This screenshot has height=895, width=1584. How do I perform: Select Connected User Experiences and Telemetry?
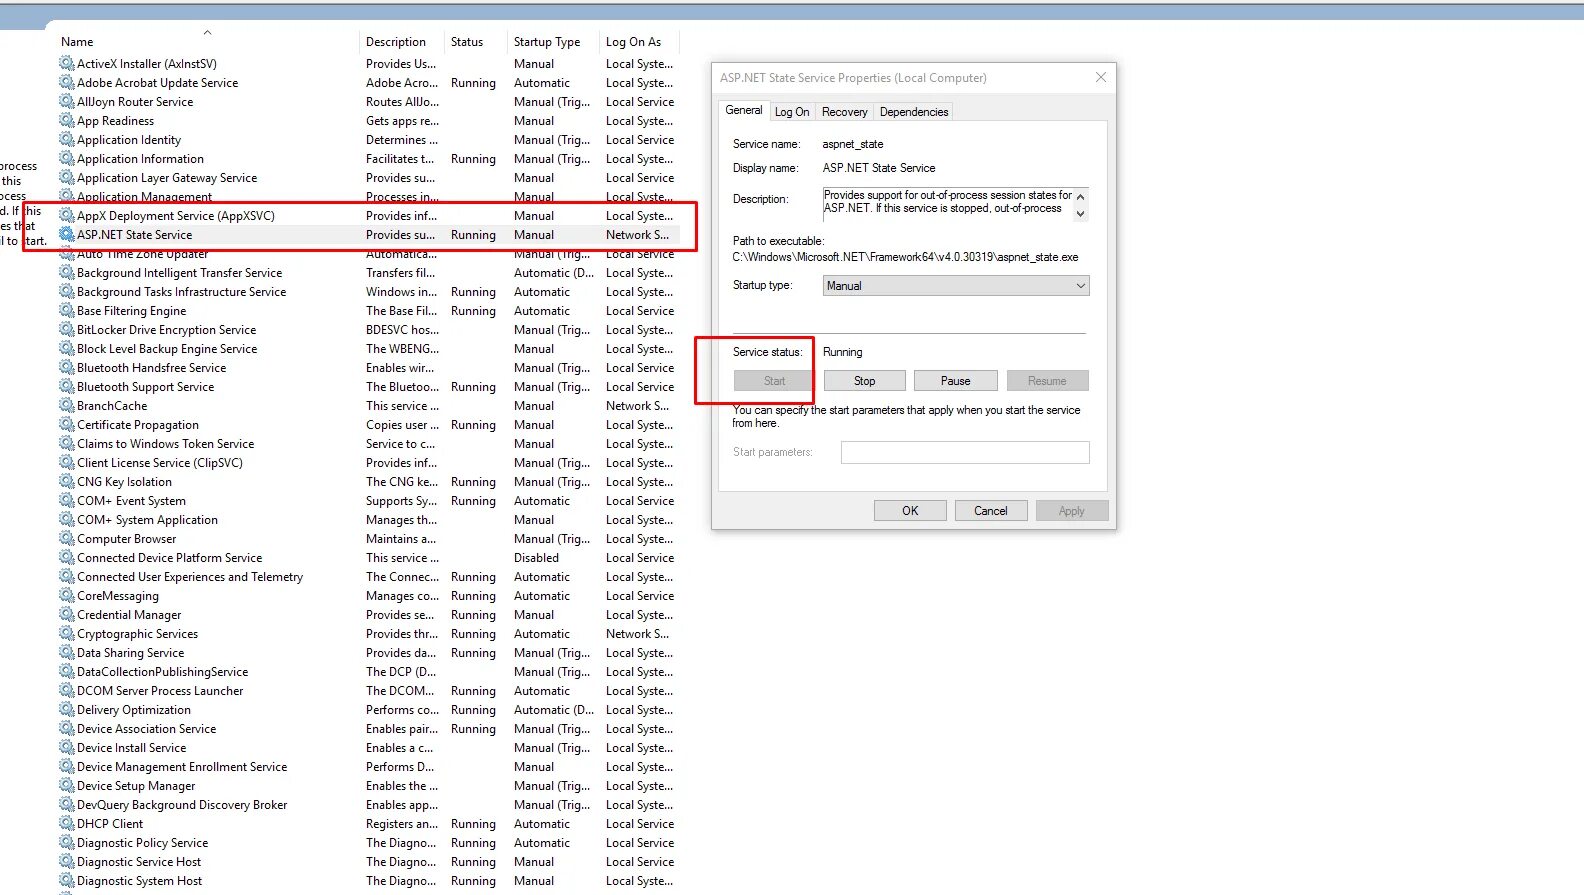(368, 576)
